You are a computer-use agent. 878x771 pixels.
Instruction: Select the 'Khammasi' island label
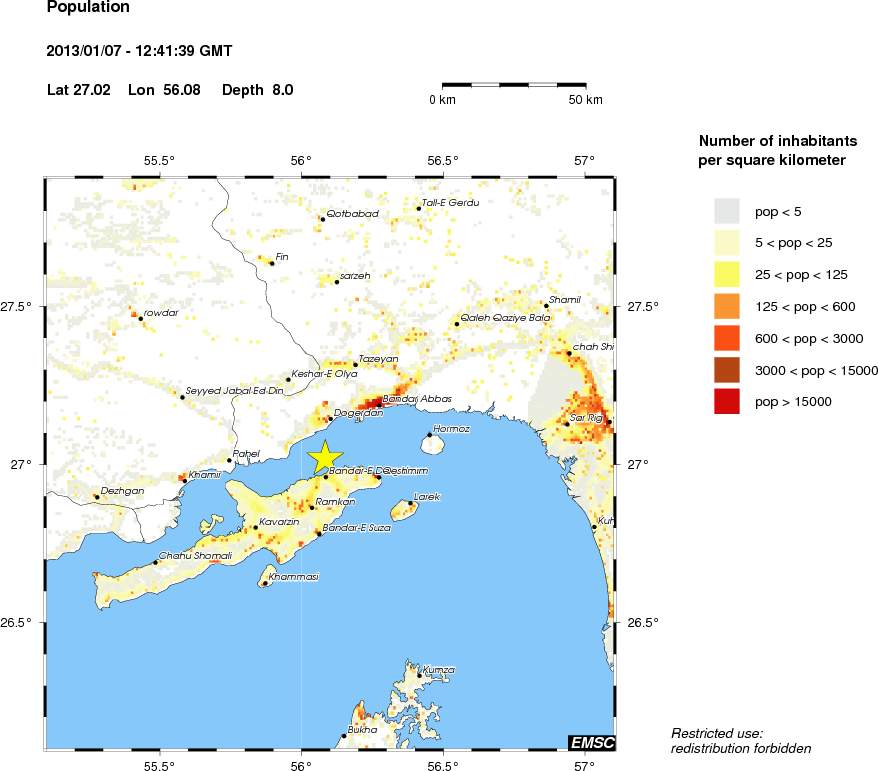(293, 577)
